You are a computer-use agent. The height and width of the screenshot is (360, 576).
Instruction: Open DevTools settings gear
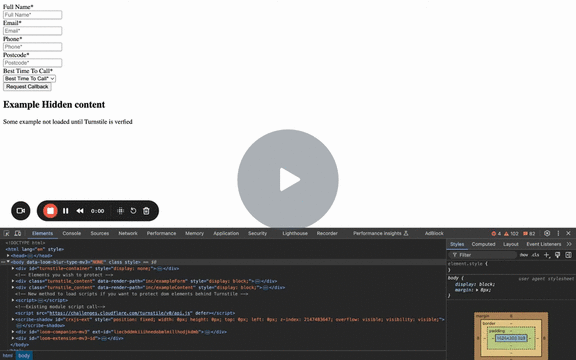pyautogui.click(x=547, y=233)
